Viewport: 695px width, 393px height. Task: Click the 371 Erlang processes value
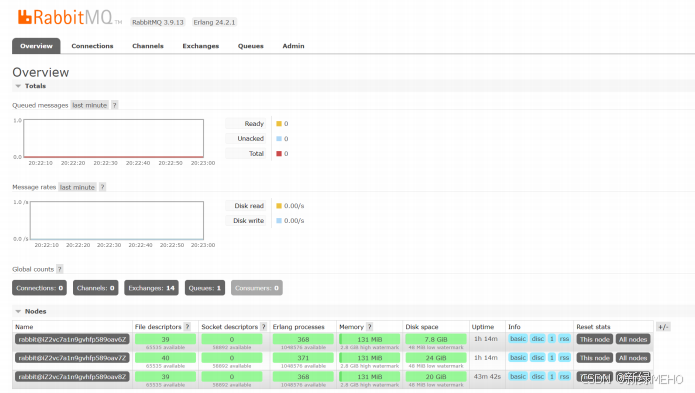point(303,358)
